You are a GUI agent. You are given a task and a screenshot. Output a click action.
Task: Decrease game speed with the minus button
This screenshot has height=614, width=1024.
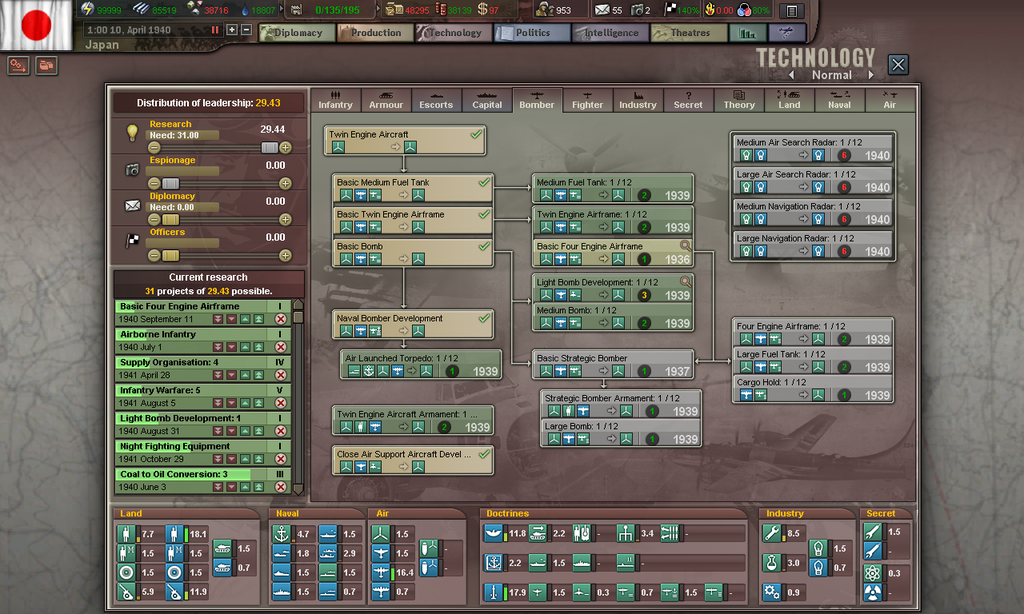246,30
